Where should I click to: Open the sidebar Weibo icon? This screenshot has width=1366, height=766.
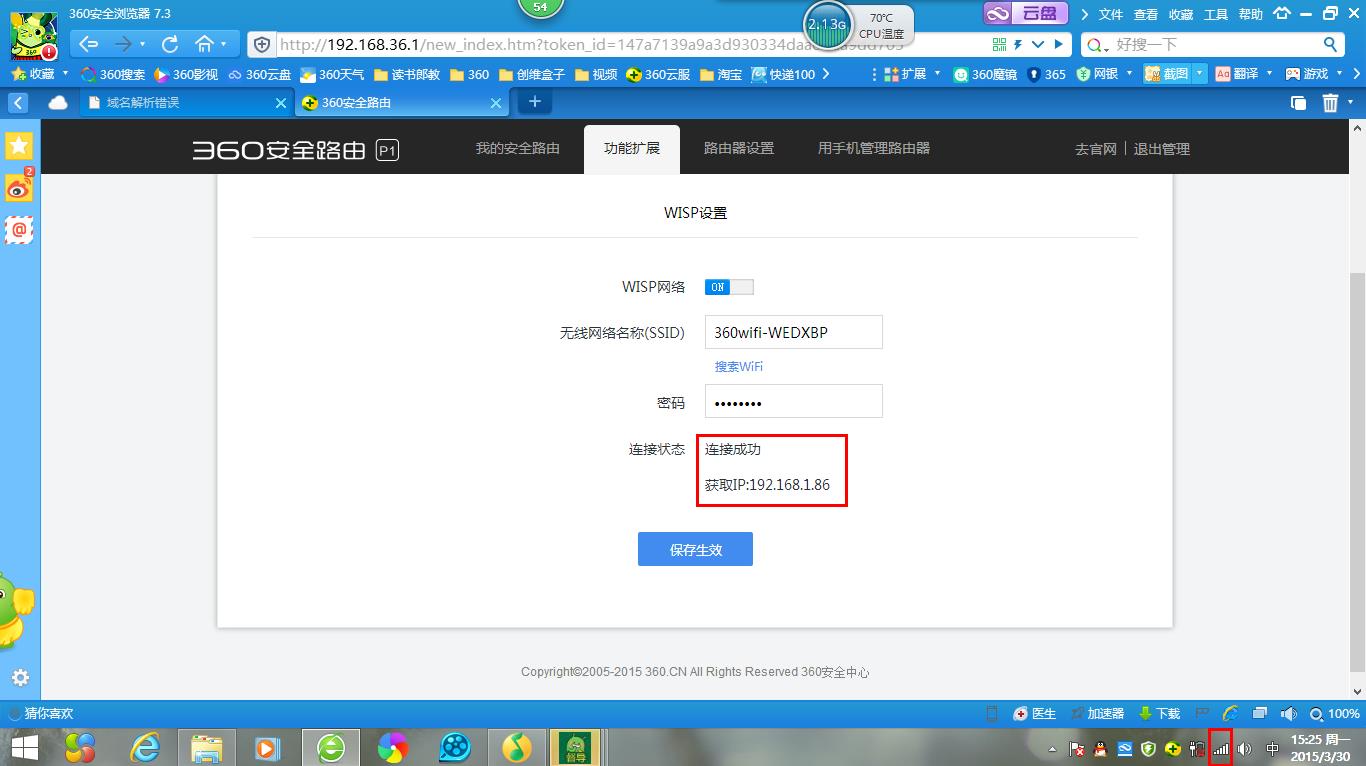point(19,188)
